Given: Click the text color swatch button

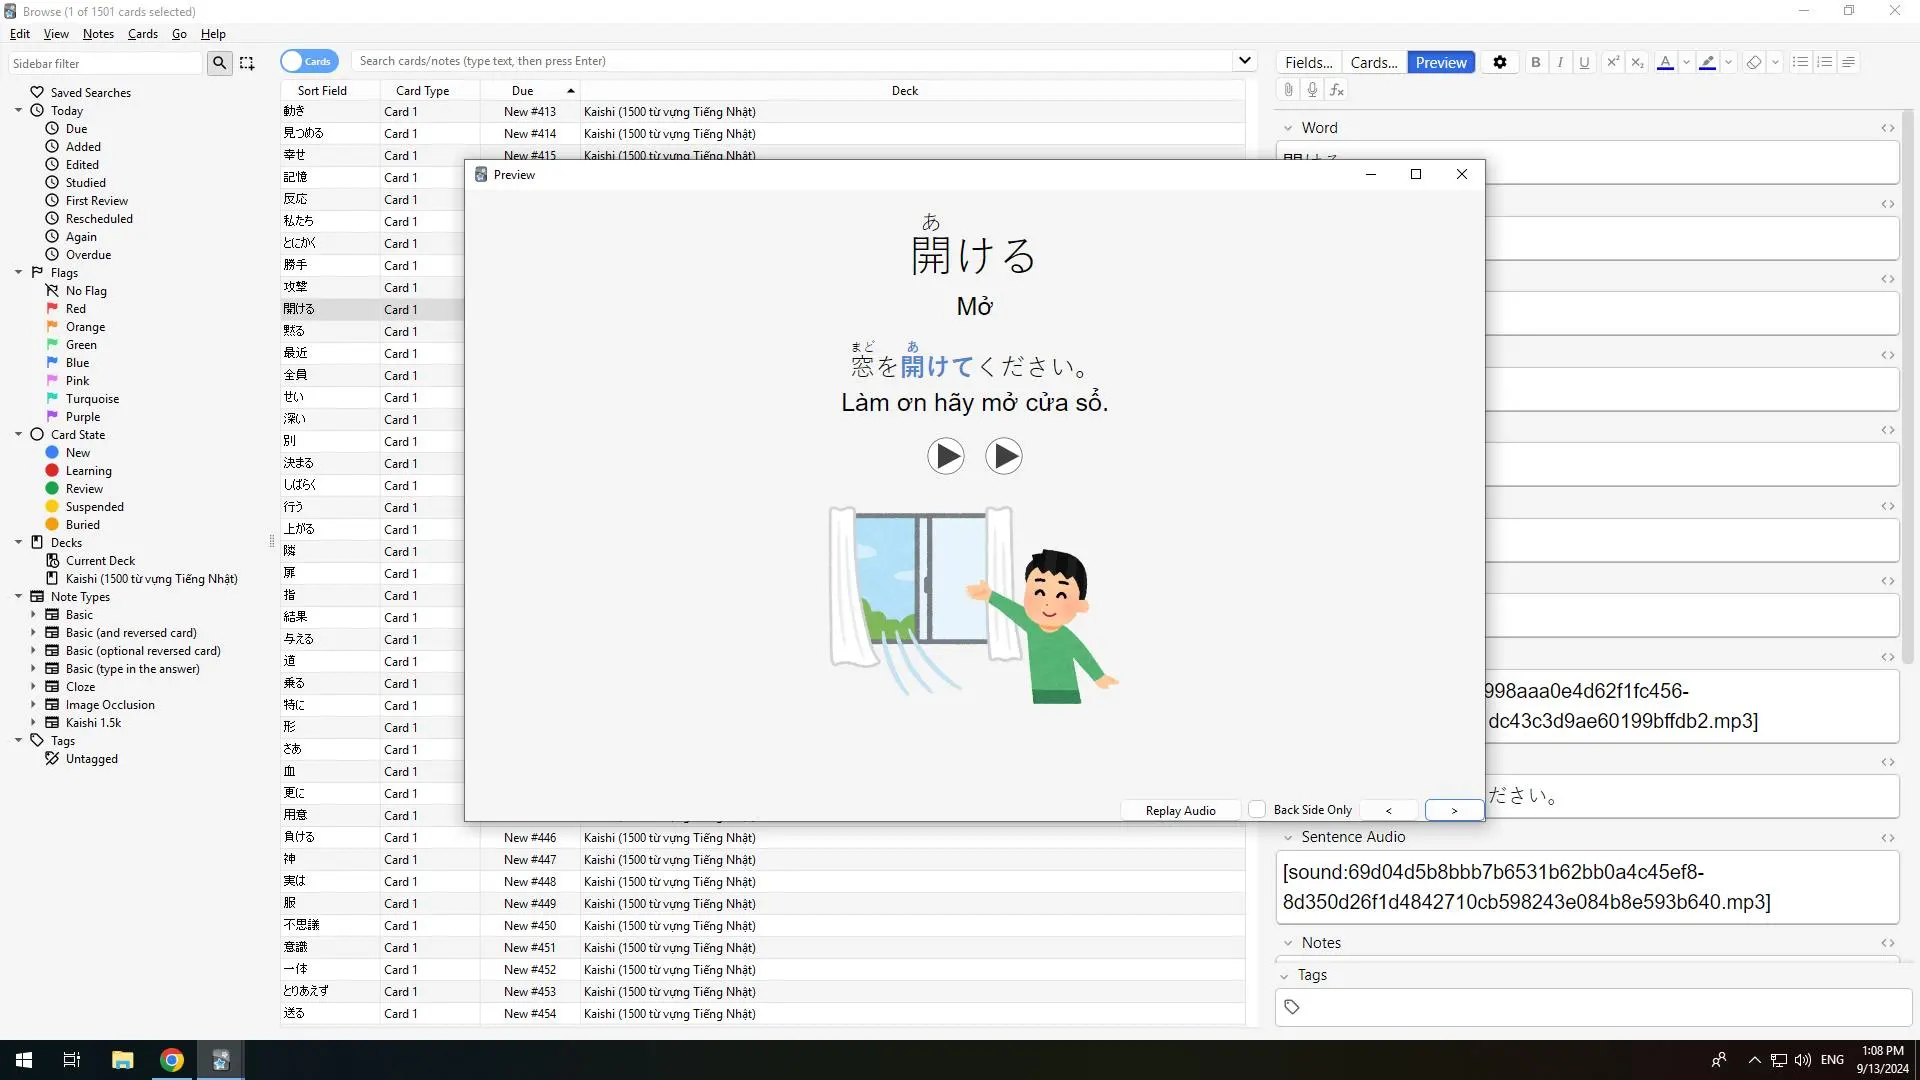Looking at the screenshot, I should tap(1665, 62).
